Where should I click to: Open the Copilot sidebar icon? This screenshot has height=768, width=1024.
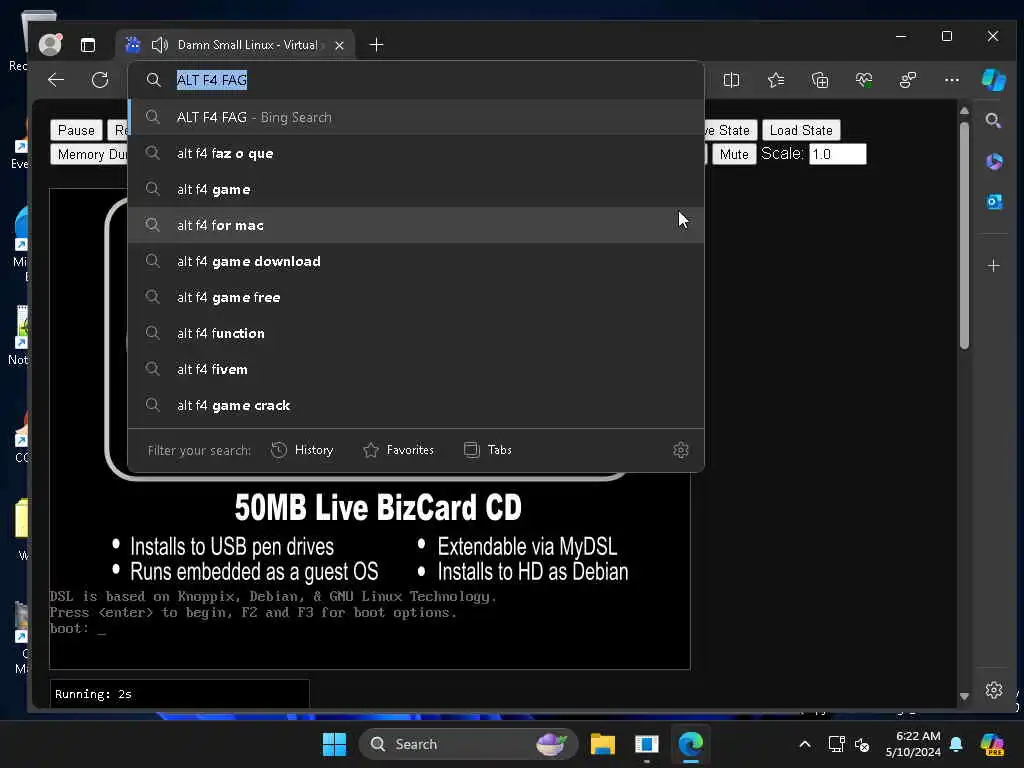994,80
